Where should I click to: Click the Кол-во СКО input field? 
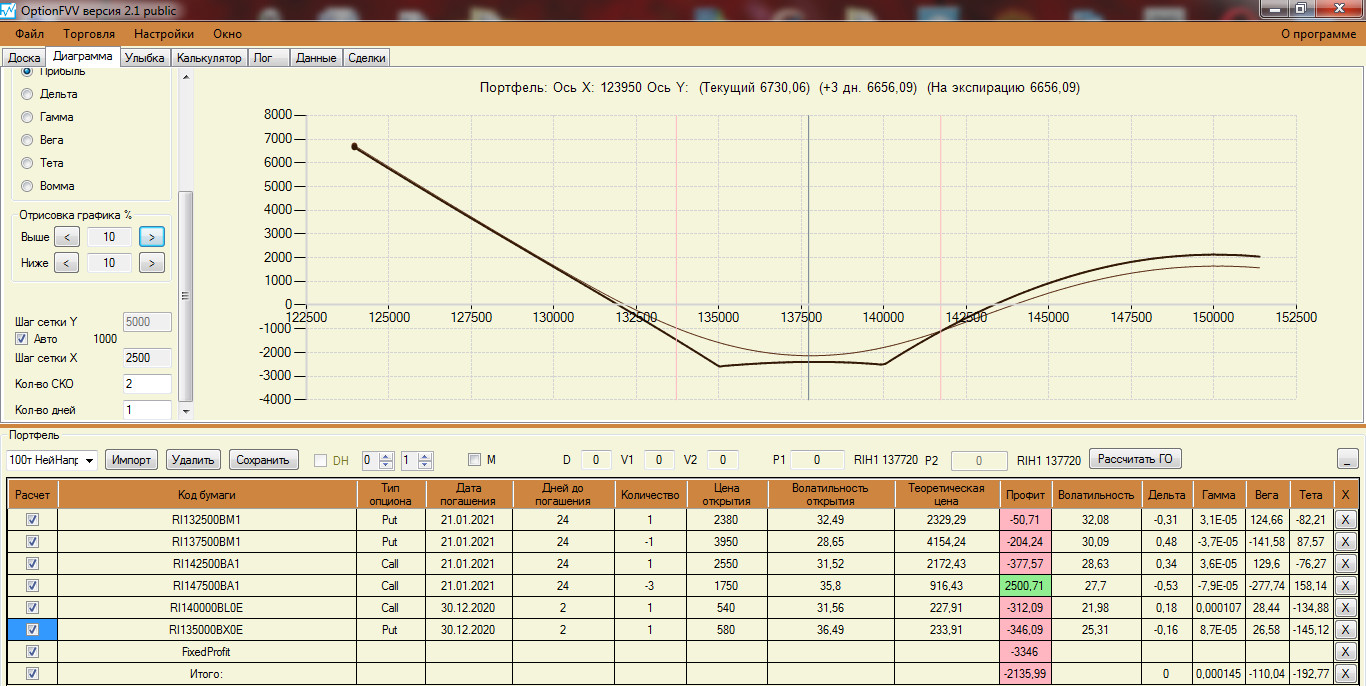pos(147,384)
